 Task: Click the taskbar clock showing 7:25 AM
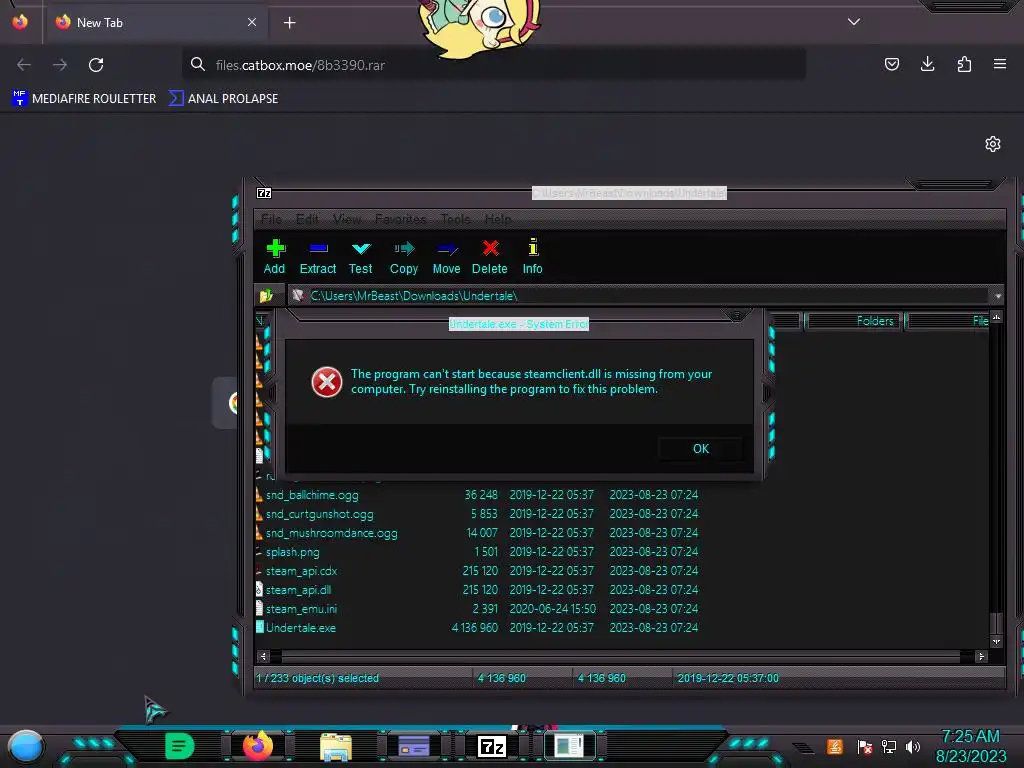click(971, 746)
